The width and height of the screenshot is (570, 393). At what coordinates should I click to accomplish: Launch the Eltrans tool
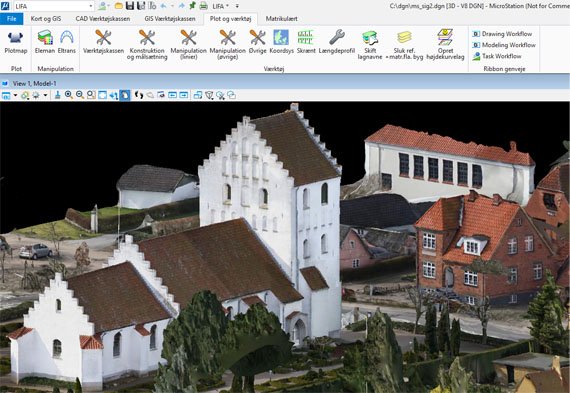67,43
